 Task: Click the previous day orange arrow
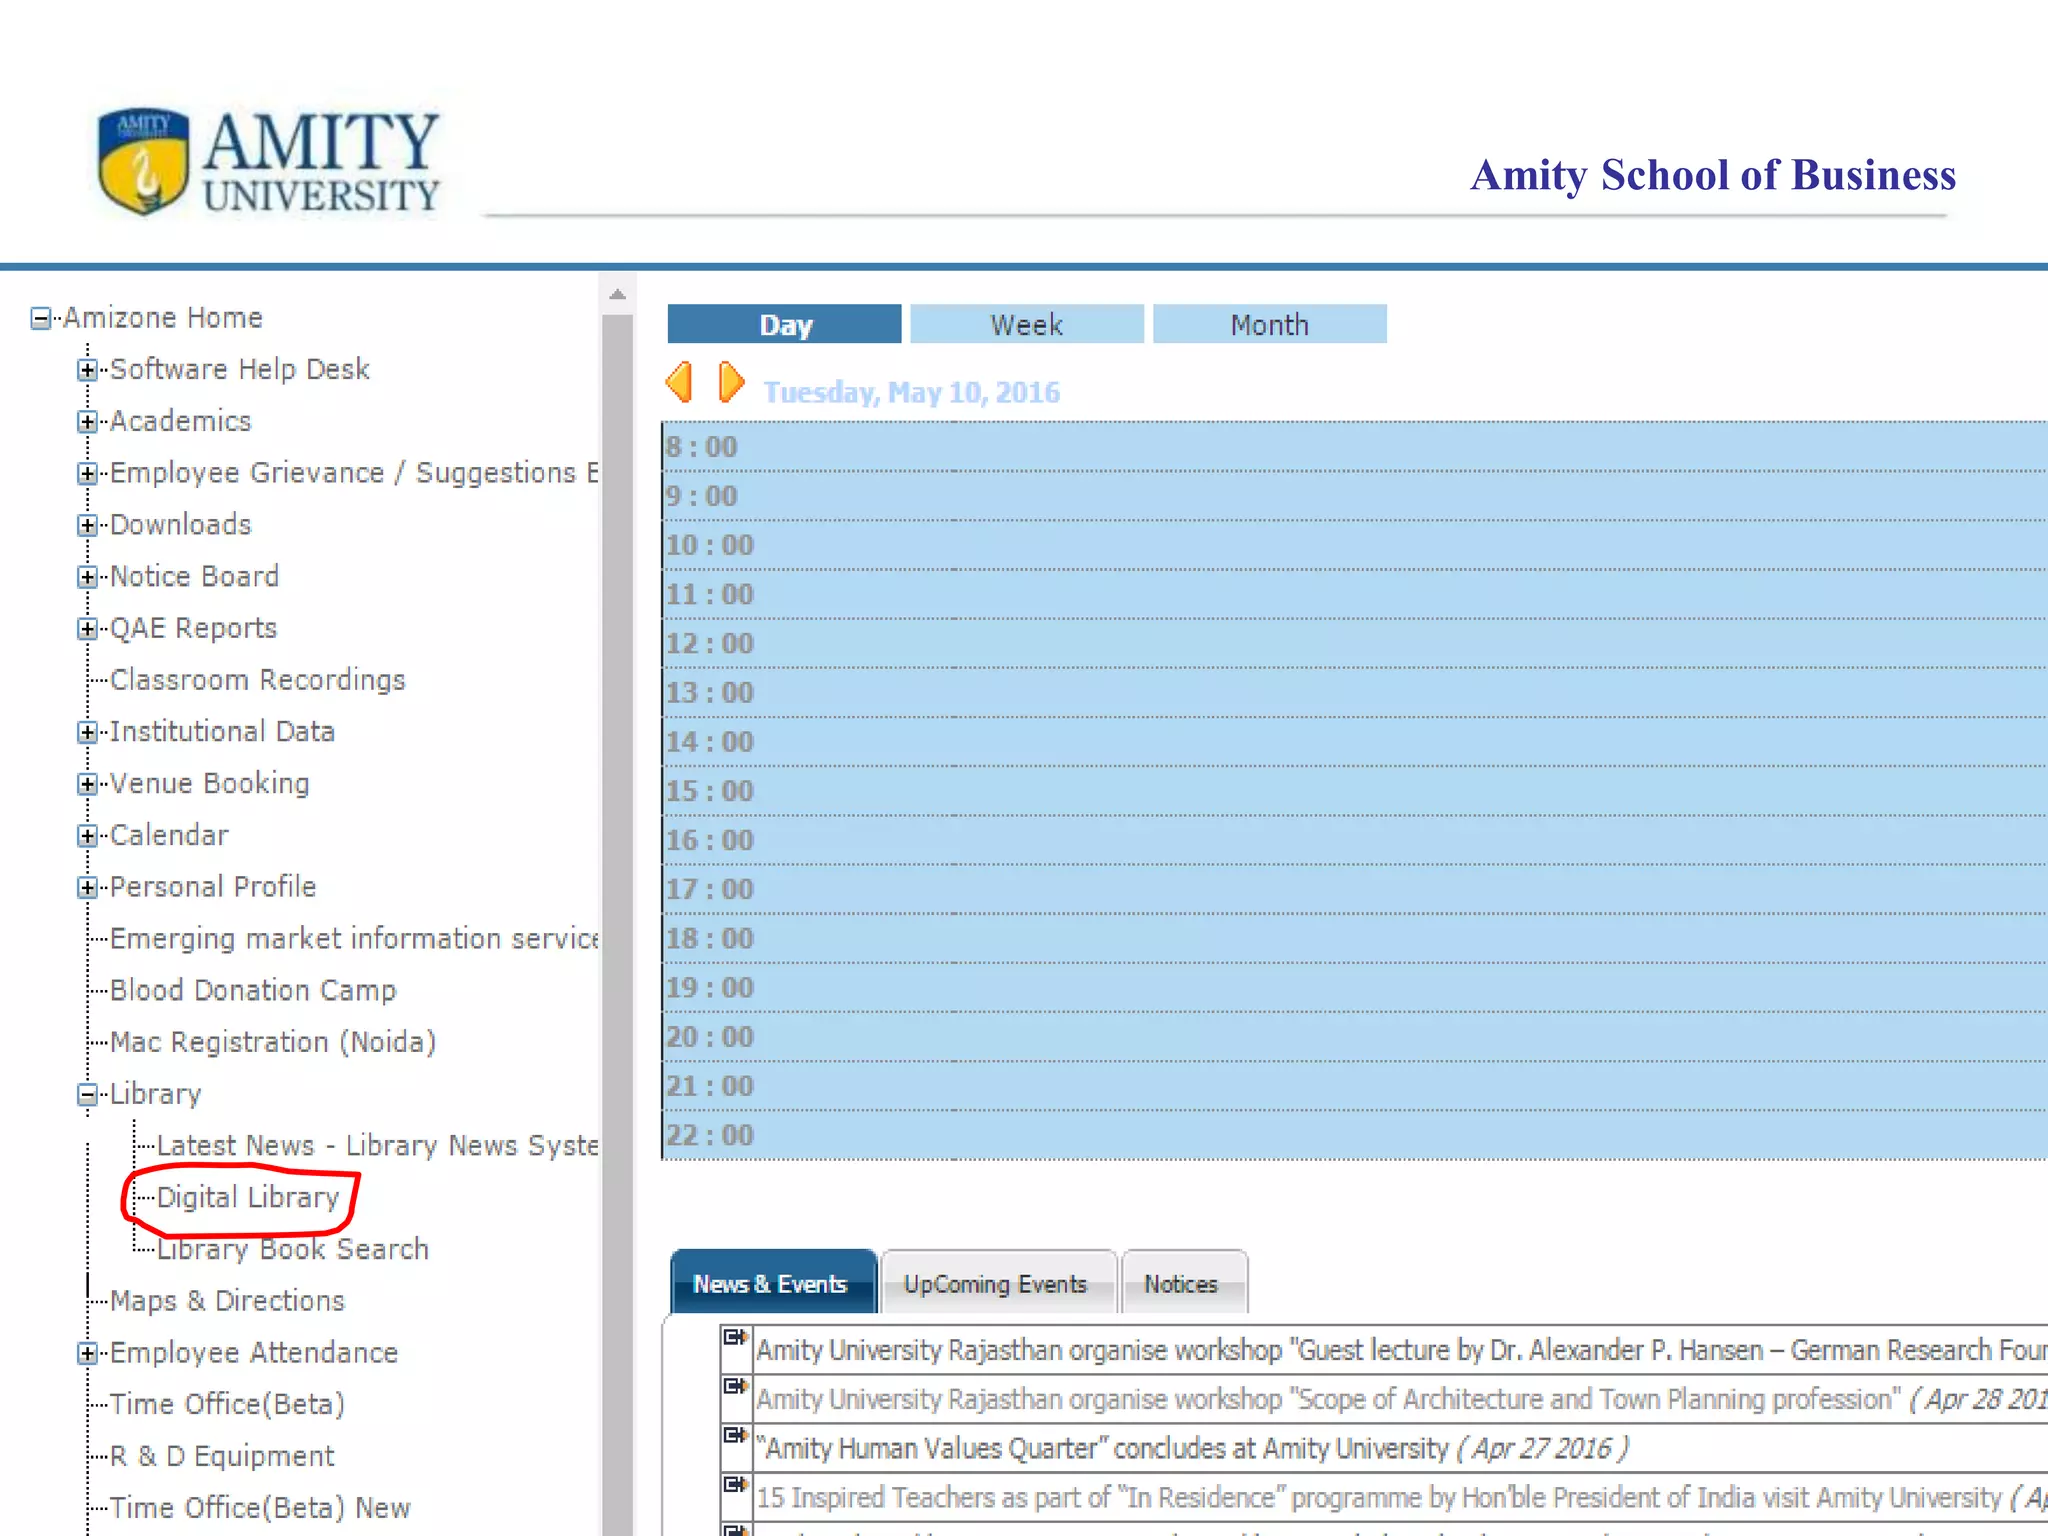coord(680,382)
